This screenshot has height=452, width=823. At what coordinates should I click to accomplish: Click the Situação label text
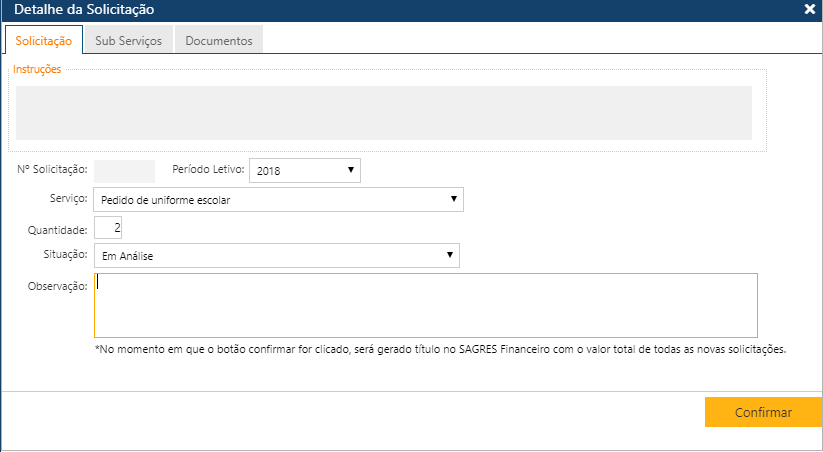(x=65, y=256)
